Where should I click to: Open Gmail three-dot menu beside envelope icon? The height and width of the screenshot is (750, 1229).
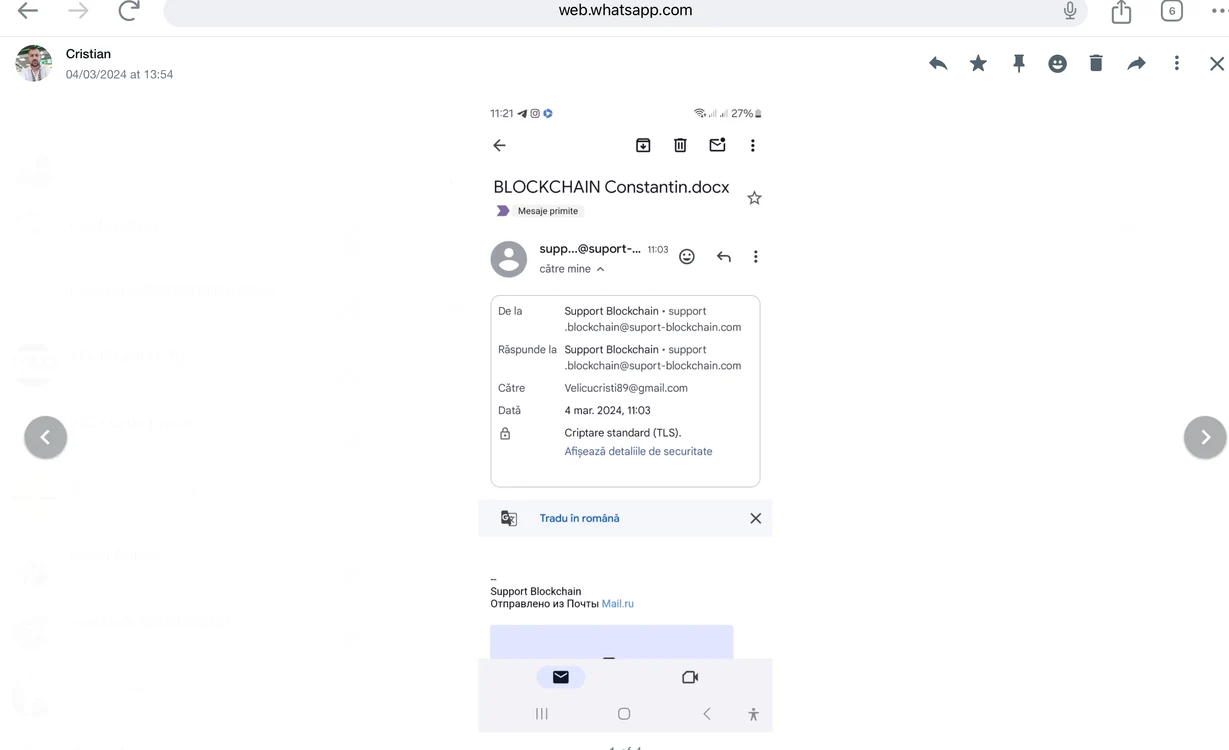tap(753, 145)
